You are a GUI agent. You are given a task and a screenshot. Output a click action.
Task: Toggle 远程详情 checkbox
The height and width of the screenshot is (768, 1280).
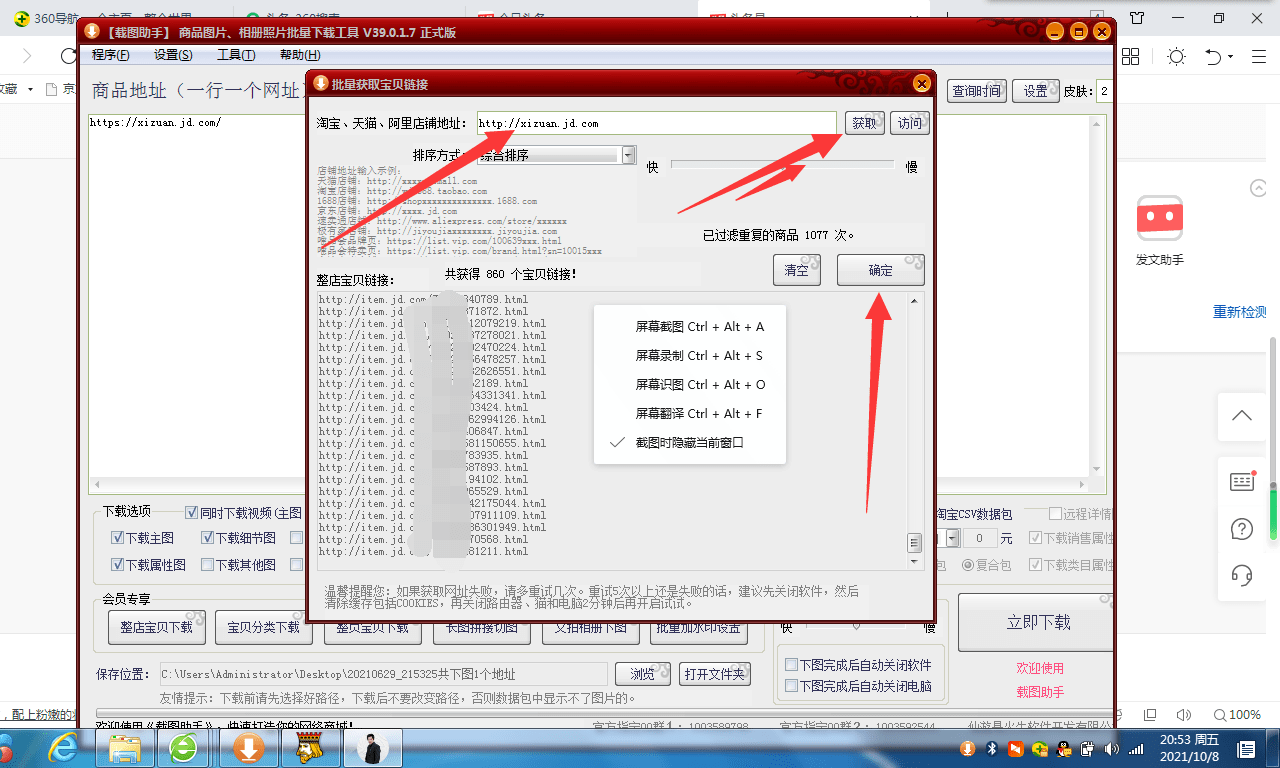point(1055,514)
